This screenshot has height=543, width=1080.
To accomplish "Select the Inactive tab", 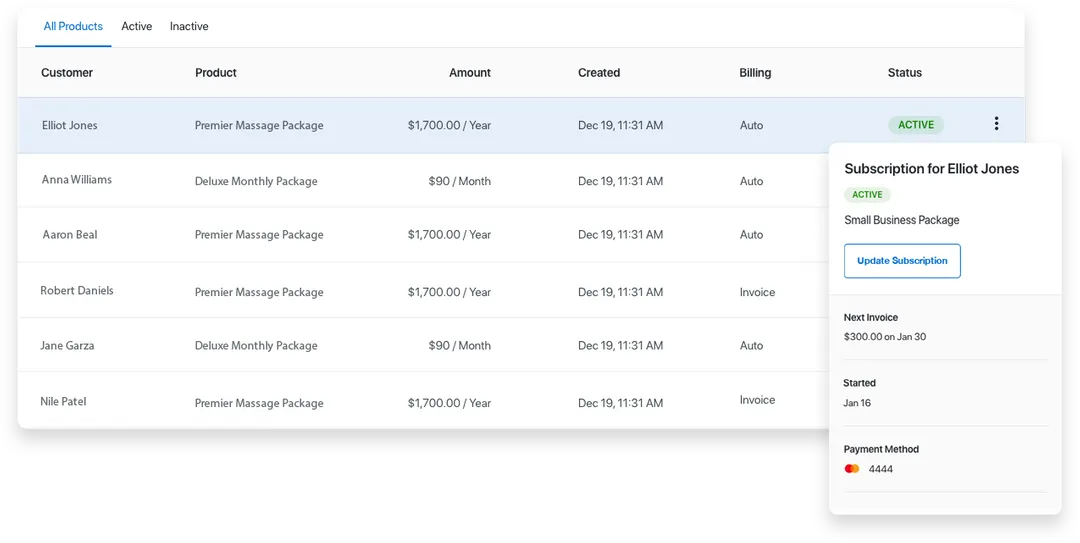I will (189, 27).
